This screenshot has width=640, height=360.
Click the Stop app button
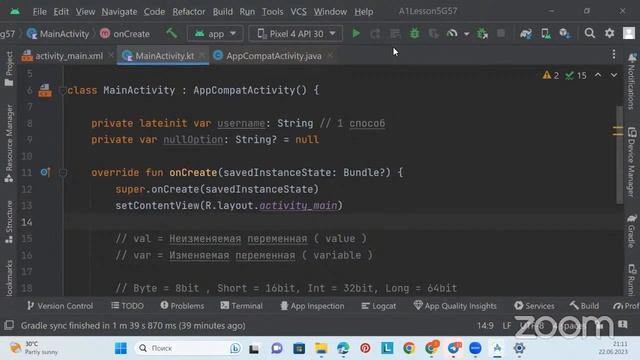coord(501,33)
